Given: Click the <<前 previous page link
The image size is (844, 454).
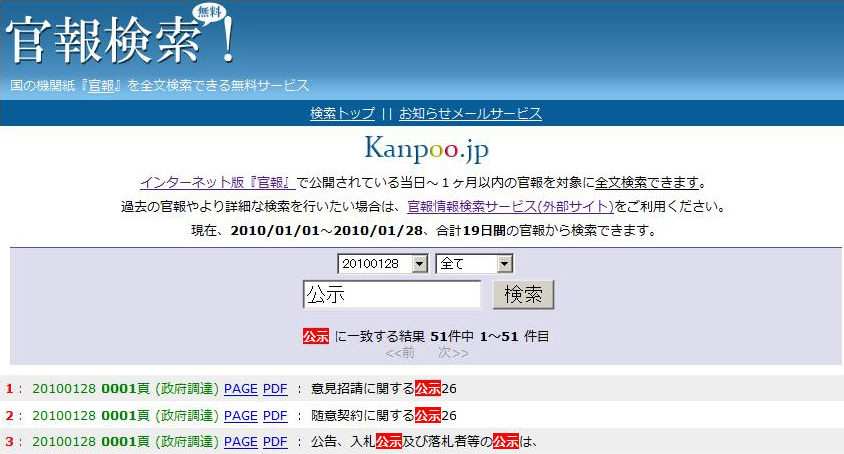Looking at the screenshot, I should [400, 353].
